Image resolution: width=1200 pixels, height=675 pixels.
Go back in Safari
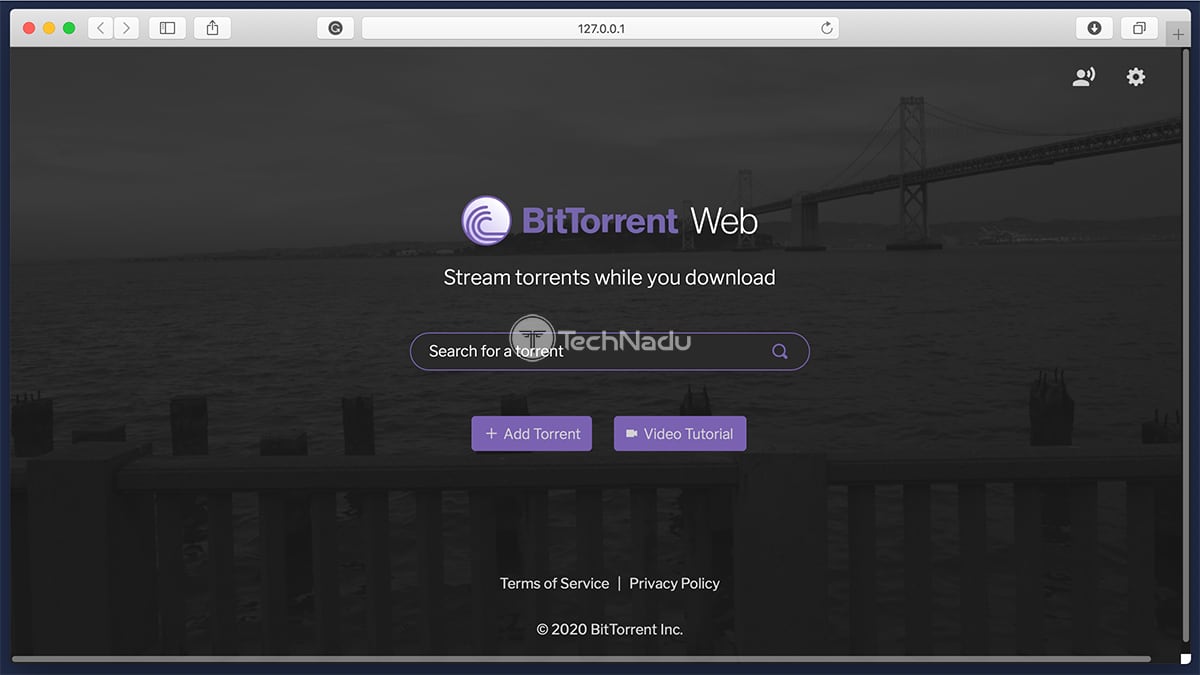pos(100,28)
